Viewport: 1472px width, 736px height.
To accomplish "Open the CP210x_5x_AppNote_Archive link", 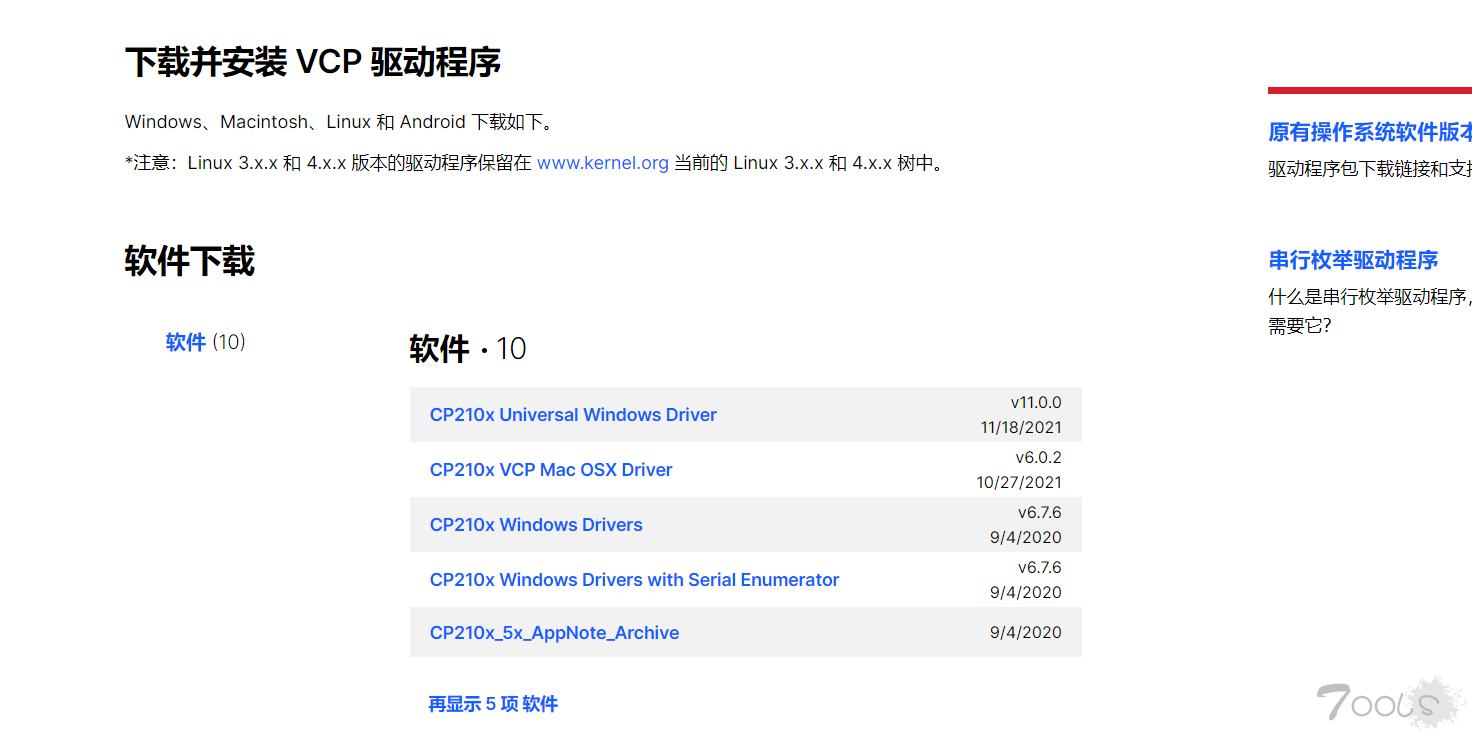I will (554, 633).
